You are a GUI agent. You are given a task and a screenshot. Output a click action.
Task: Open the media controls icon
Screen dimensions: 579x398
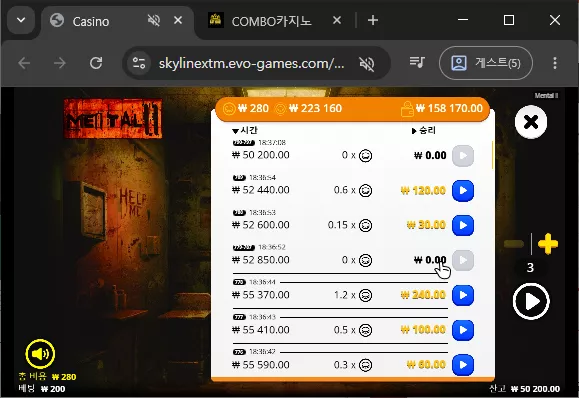tap(417, 62)
